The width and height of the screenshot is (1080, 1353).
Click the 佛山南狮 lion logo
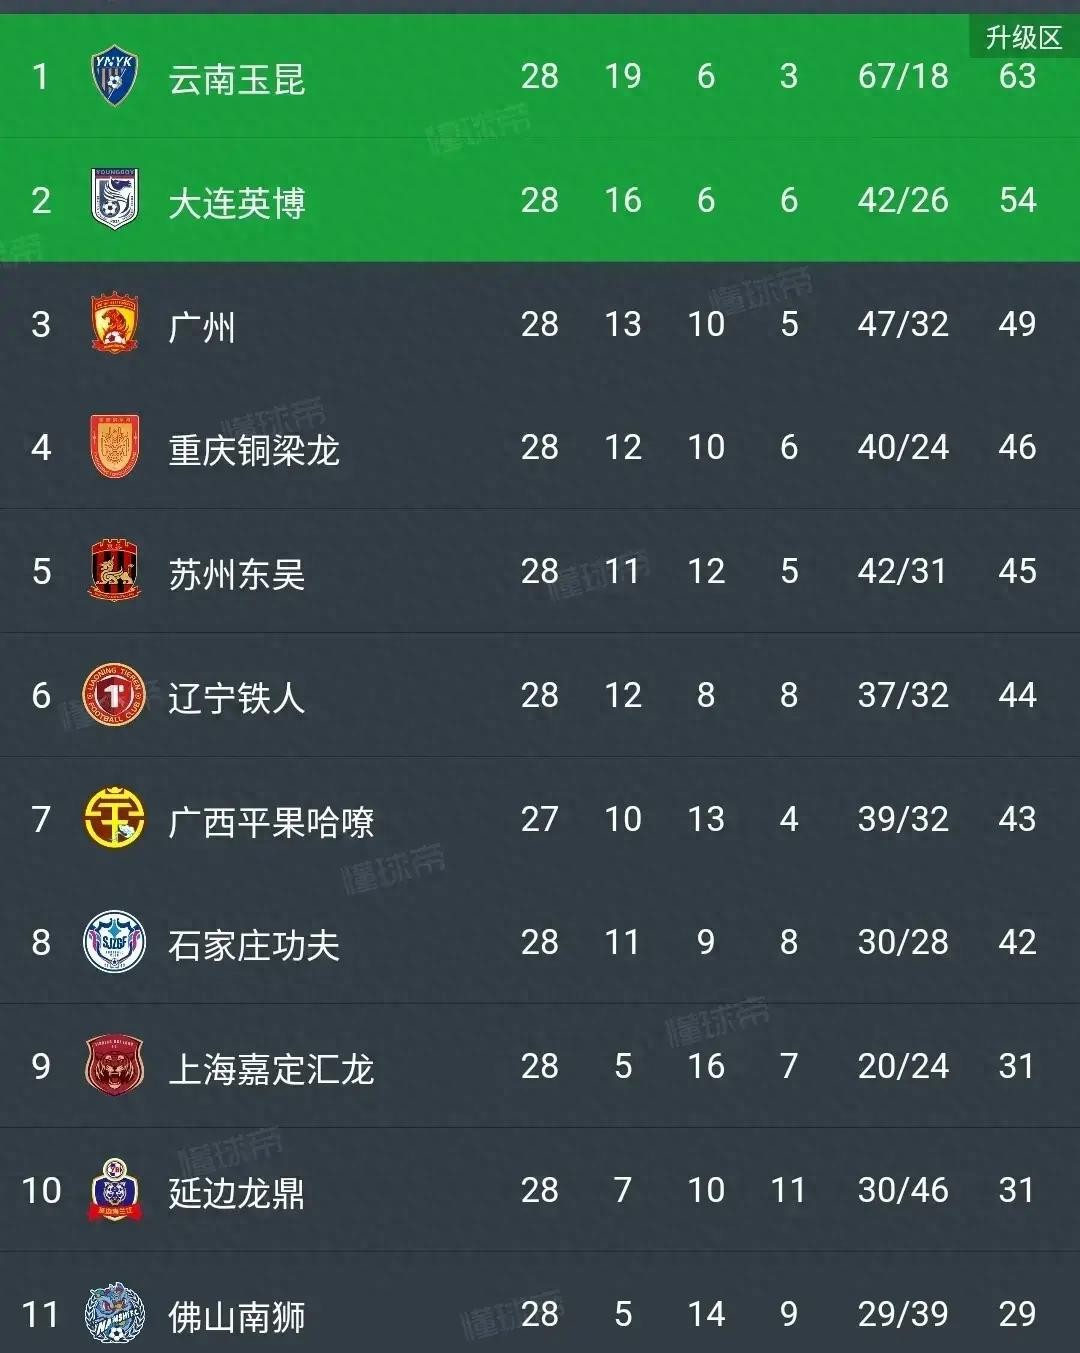114,1313
